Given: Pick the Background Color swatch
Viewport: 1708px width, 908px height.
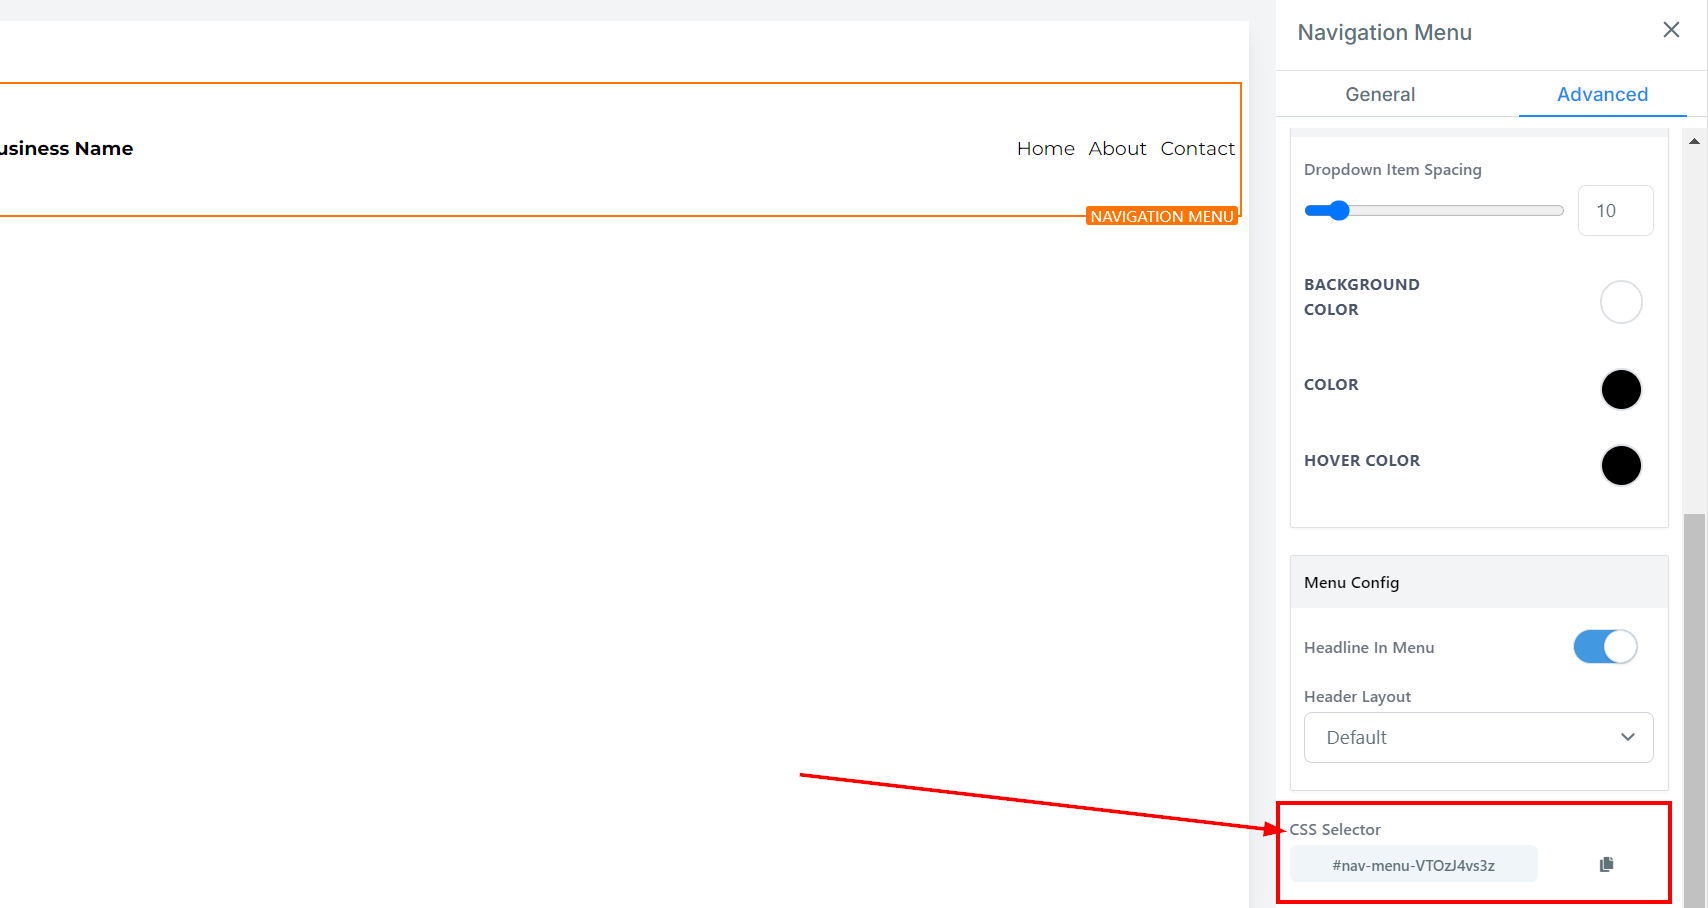Looking at the screenshot, I should pyautogui.click(x=1621, y=302).
